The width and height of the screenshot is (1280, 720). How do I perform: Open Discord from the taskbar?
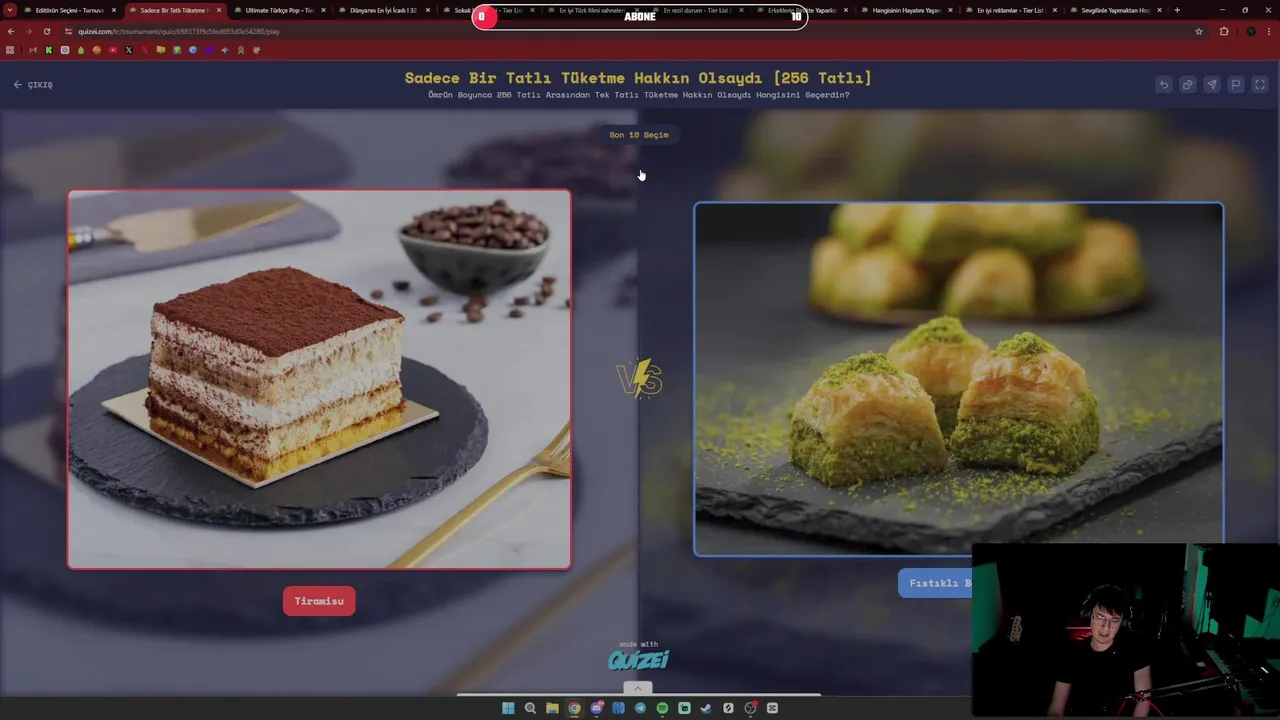pyautogui.click(x=597, y=708)
